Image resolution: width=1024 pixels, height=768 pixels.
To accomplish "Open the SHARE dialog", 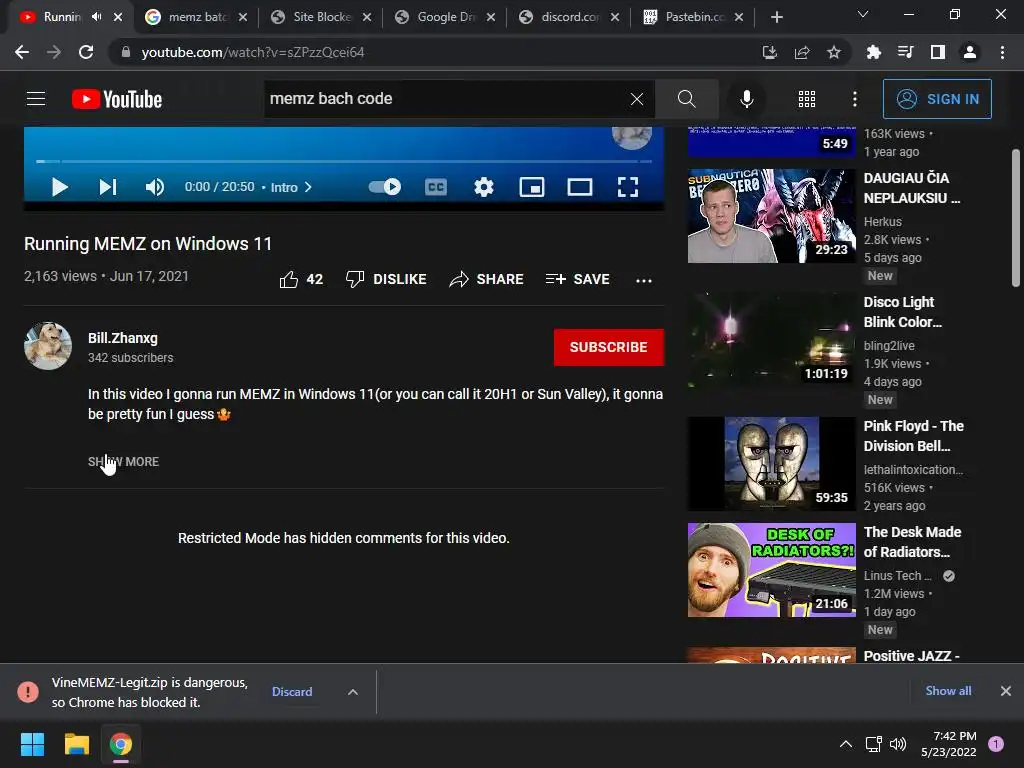I will point(487,280).
